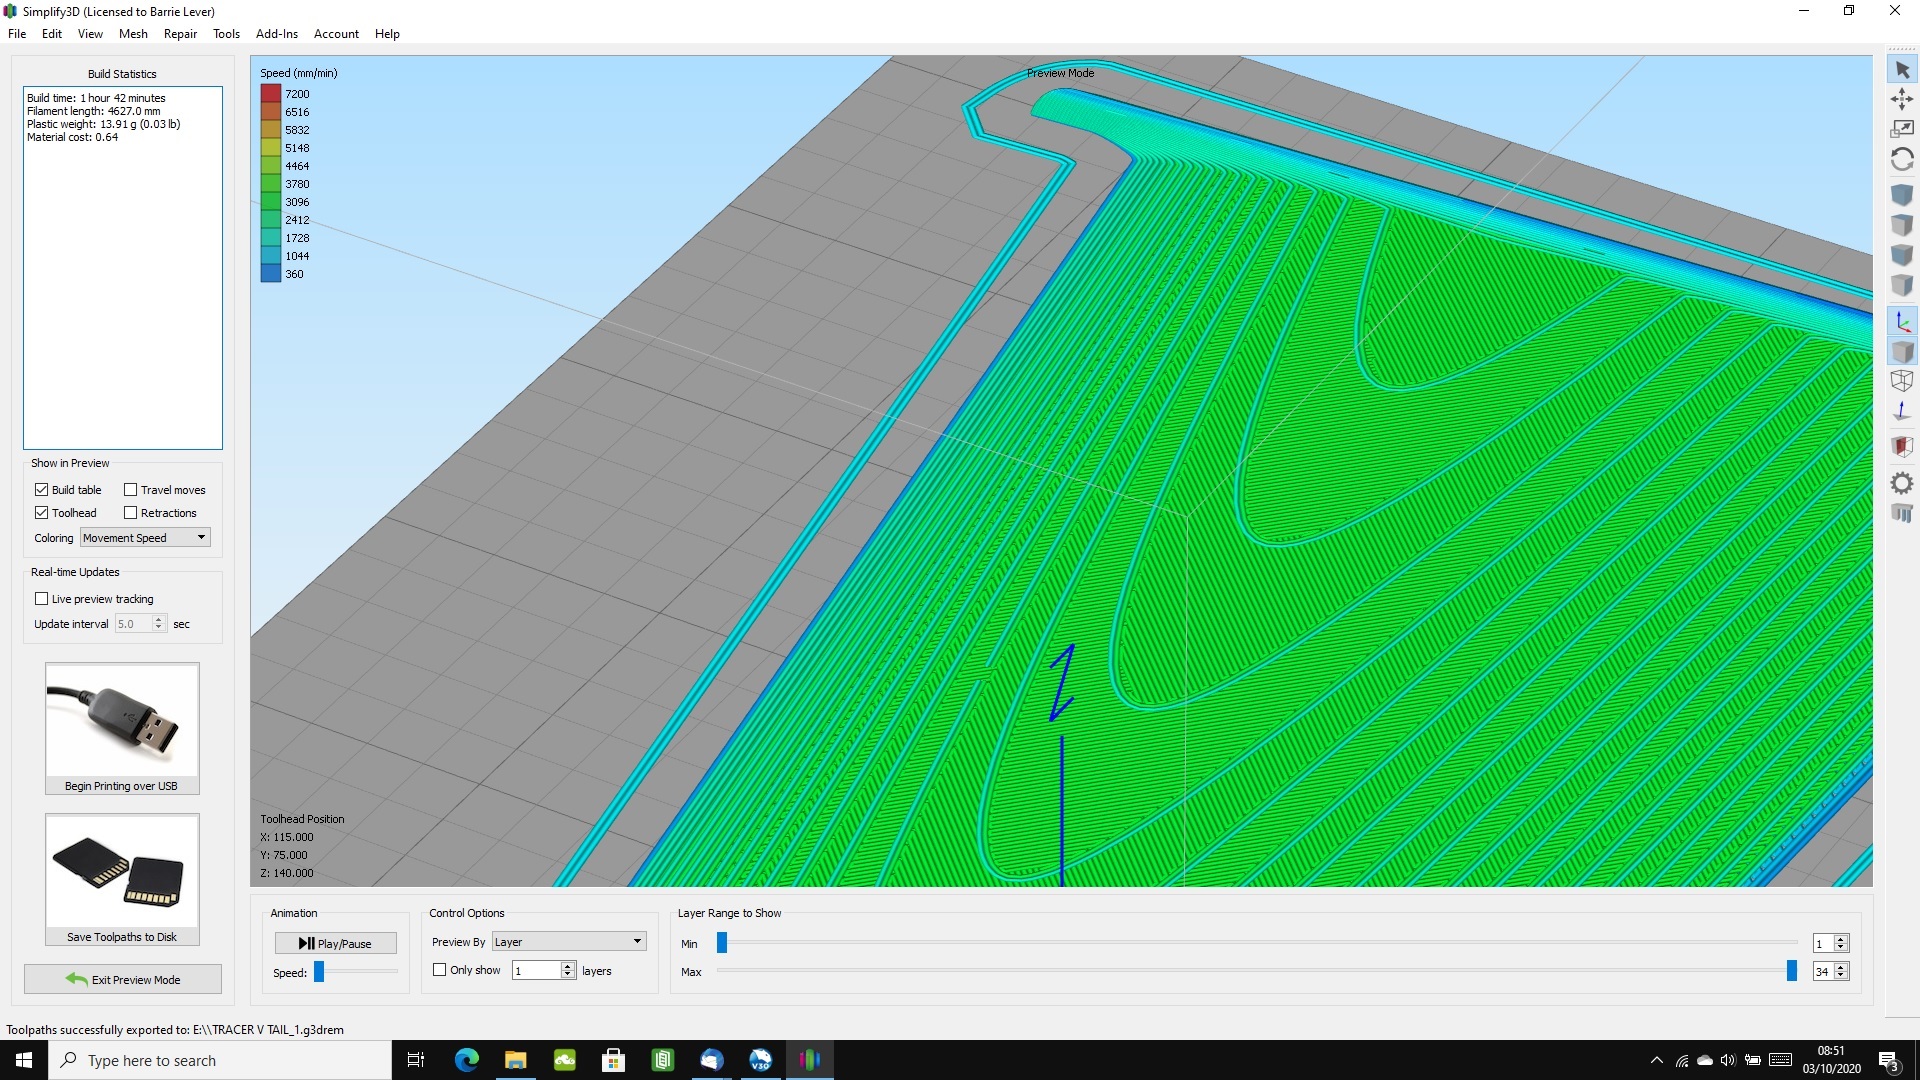Image resolution: width=1920 pixels, height=1080 pixels.
Task: Check the Only show layers box
Action: tap(440, 970)
